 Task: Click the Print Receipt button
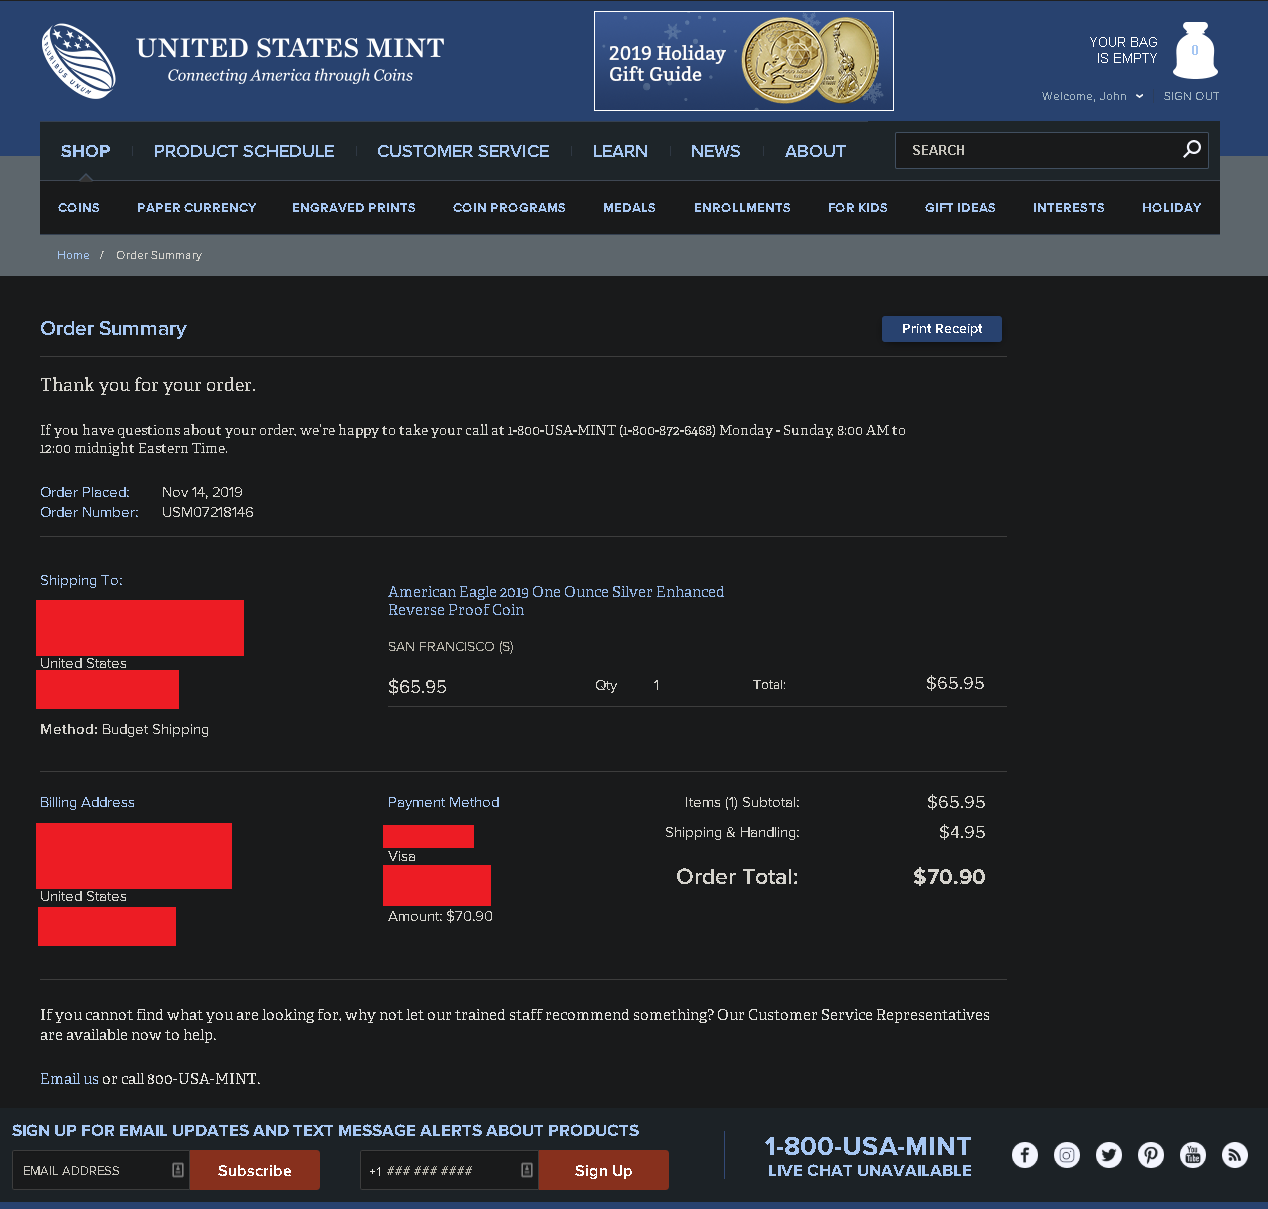(942, 329)
